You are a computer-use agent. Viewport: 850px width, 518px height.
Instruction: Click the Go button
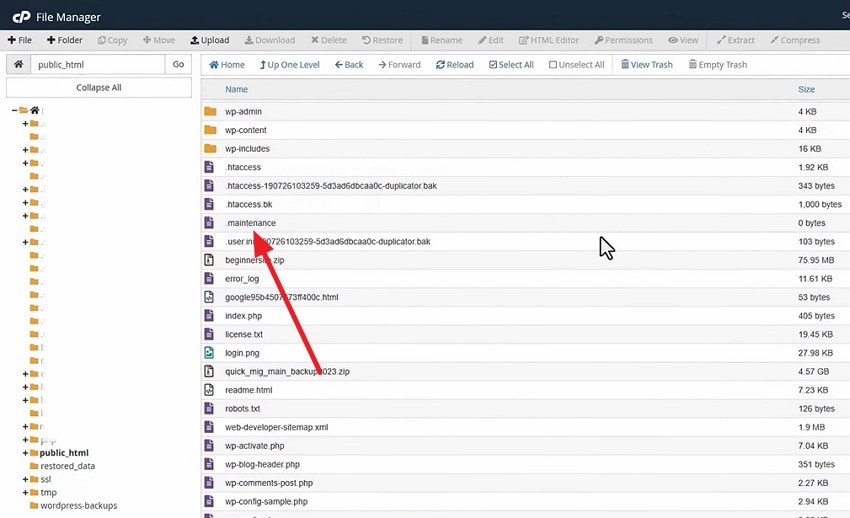coord(178,64)
